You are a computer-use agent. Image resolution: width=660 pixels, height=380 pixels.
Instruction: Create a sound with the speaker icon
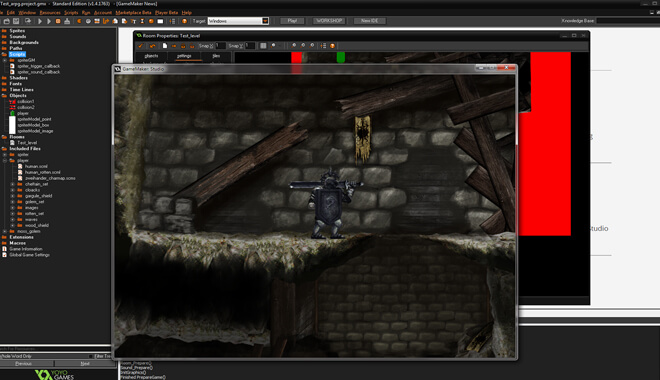(x=88, y=21)
